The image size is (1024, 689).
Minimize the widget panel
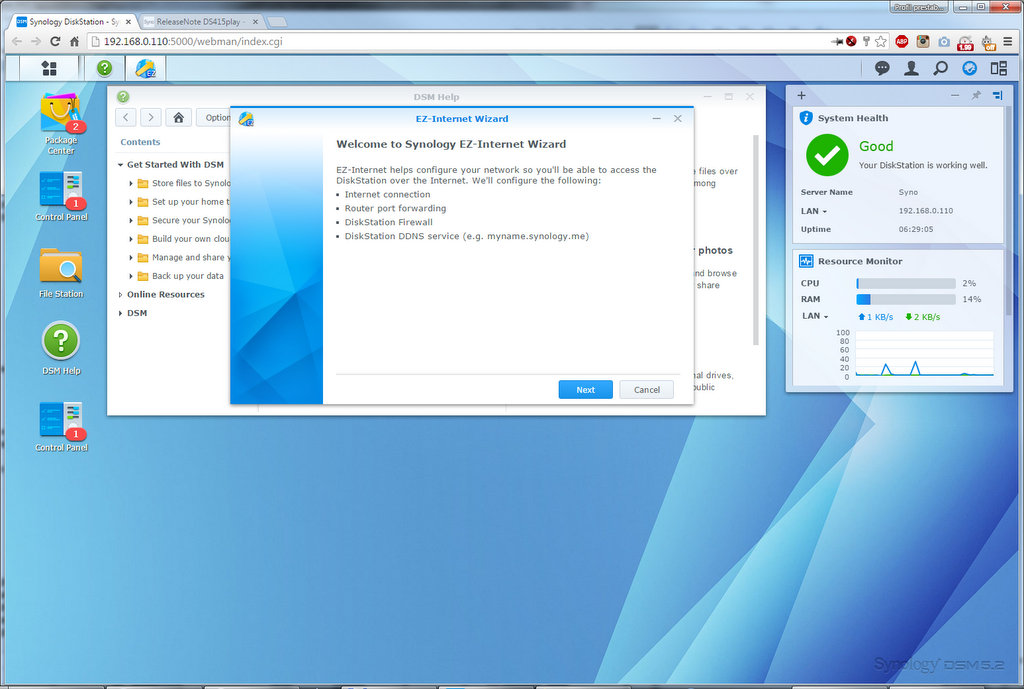coord(955,95)
